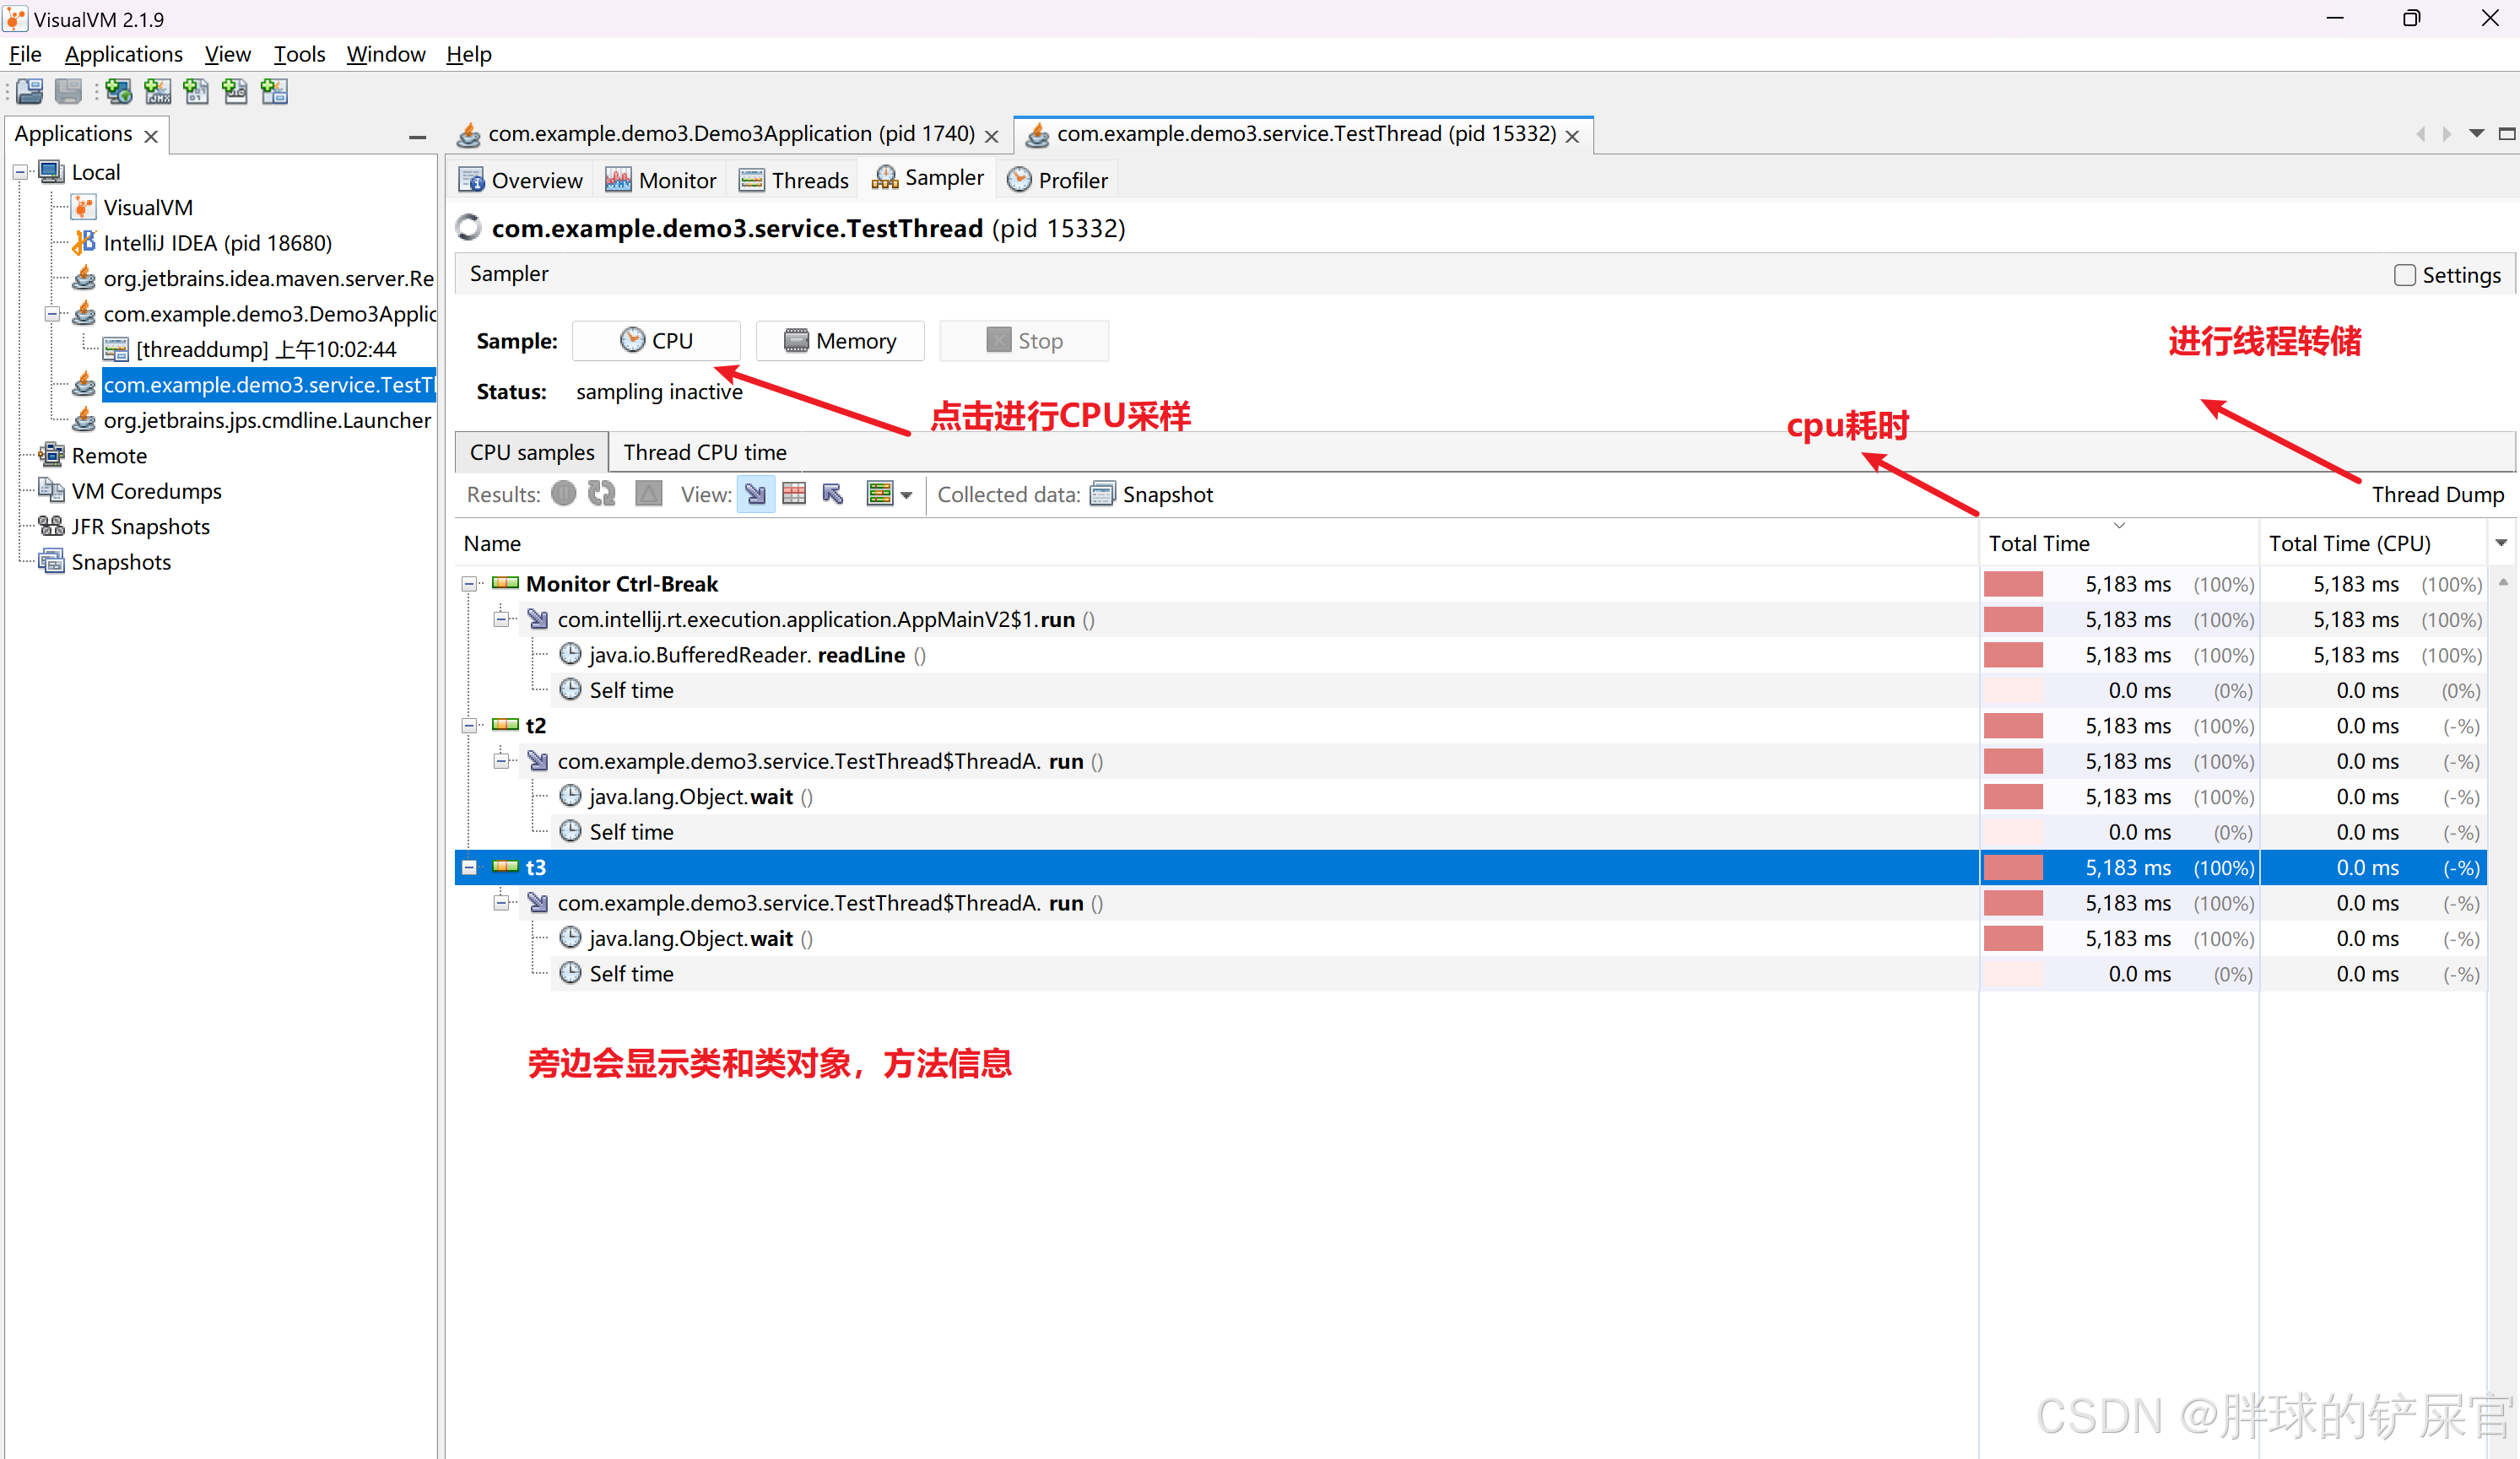Click the Load Snapshot toolbar icon
This screenshot has width=2520, height=1459.
click(x=30, y=92)
